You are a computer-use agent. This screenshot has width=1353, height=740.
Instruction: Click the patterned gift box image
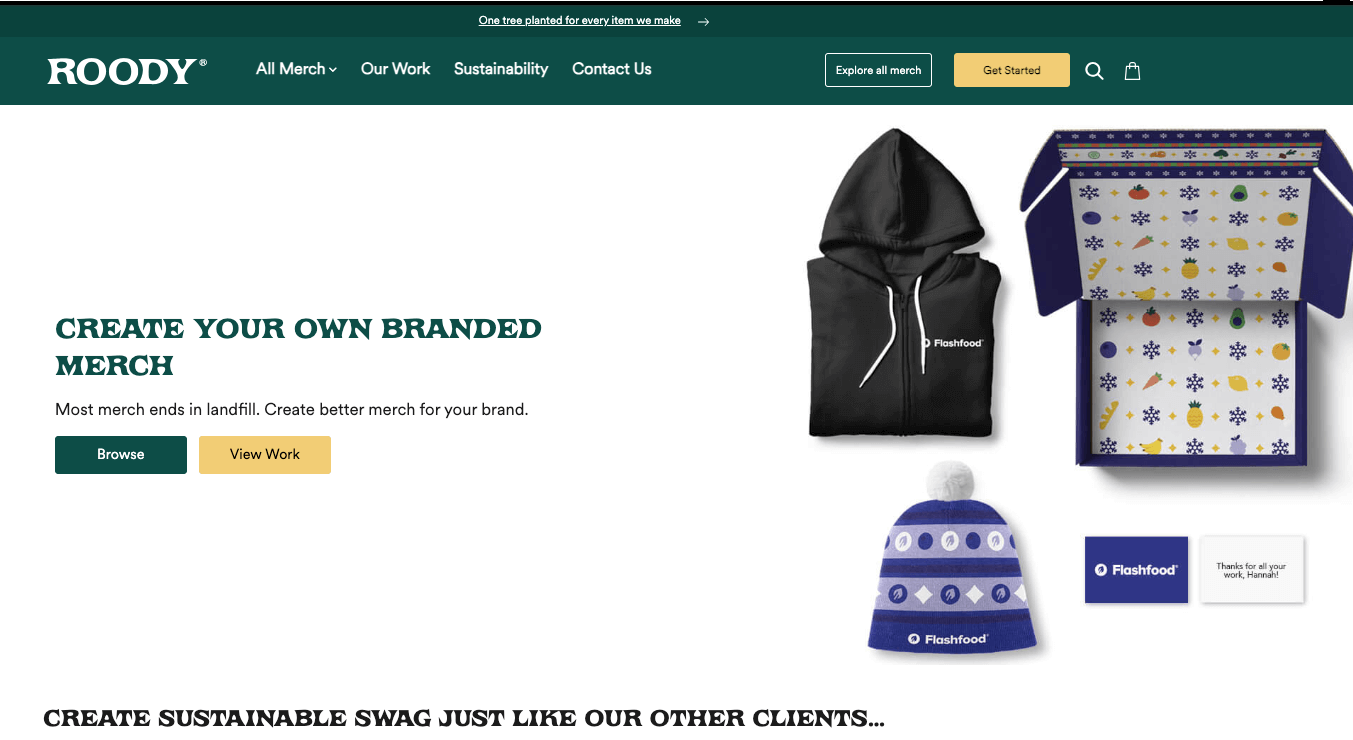tap(1185, 300)
